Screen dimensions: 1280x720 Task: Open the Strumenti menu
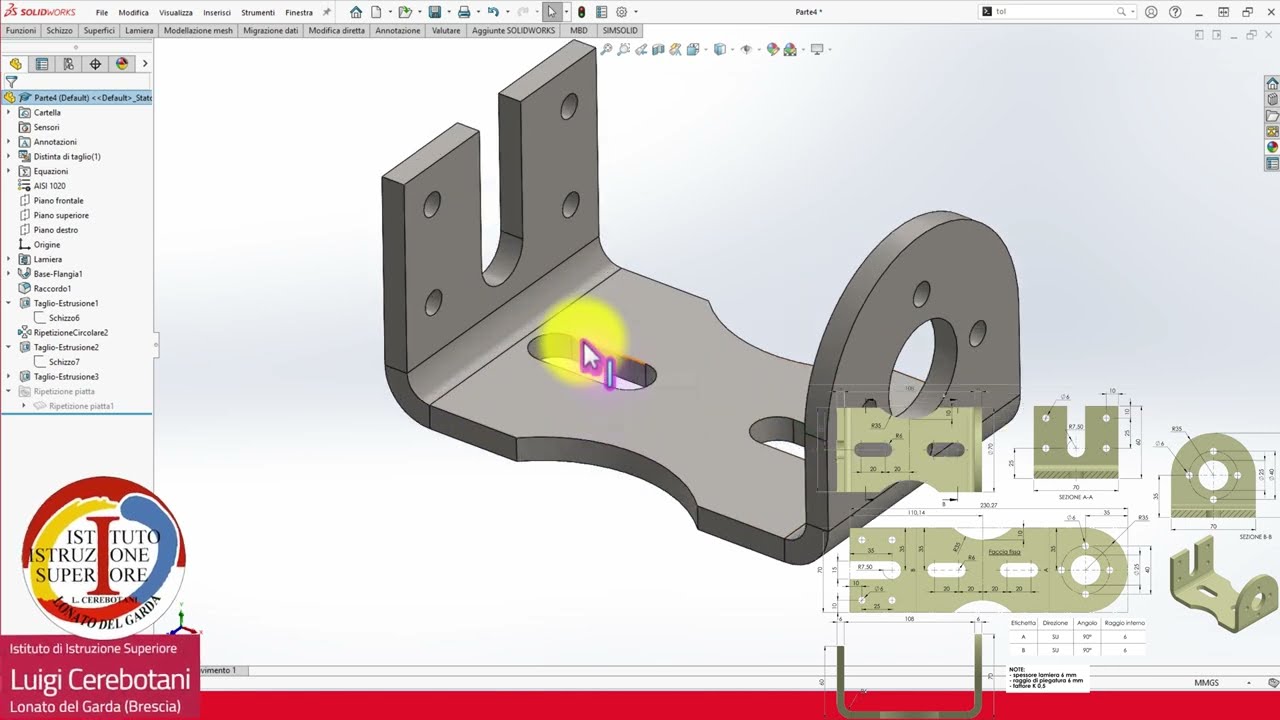click(x=258, y=13)
